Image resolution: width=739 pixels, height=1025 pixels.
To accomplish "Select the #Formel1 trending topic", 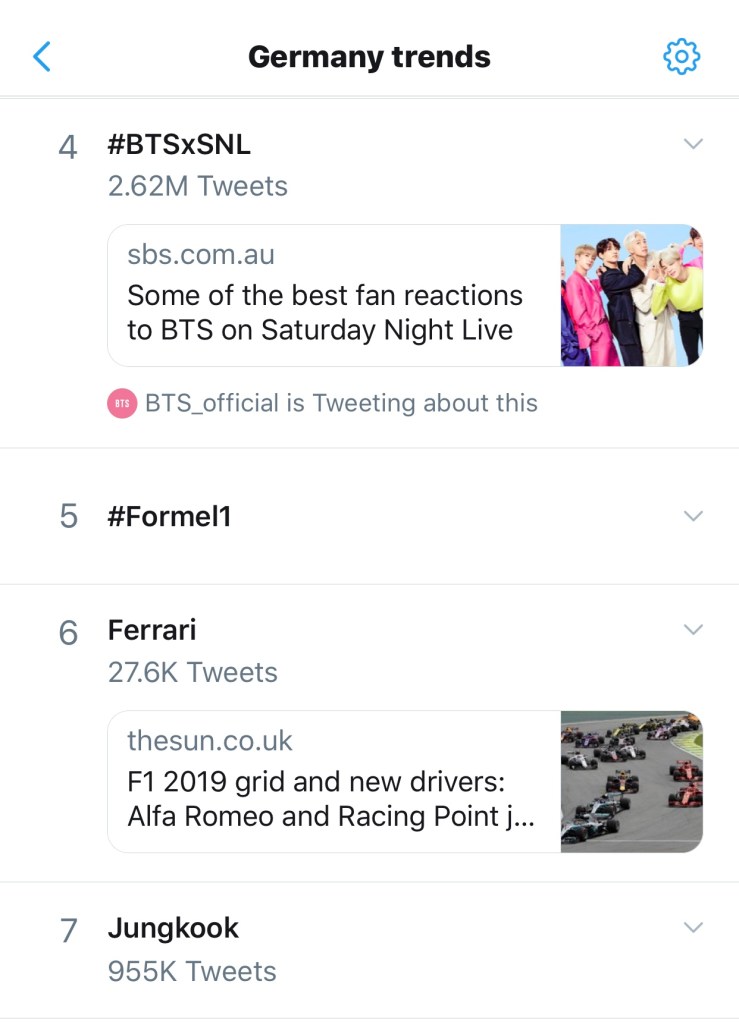I will pos(169,516).
